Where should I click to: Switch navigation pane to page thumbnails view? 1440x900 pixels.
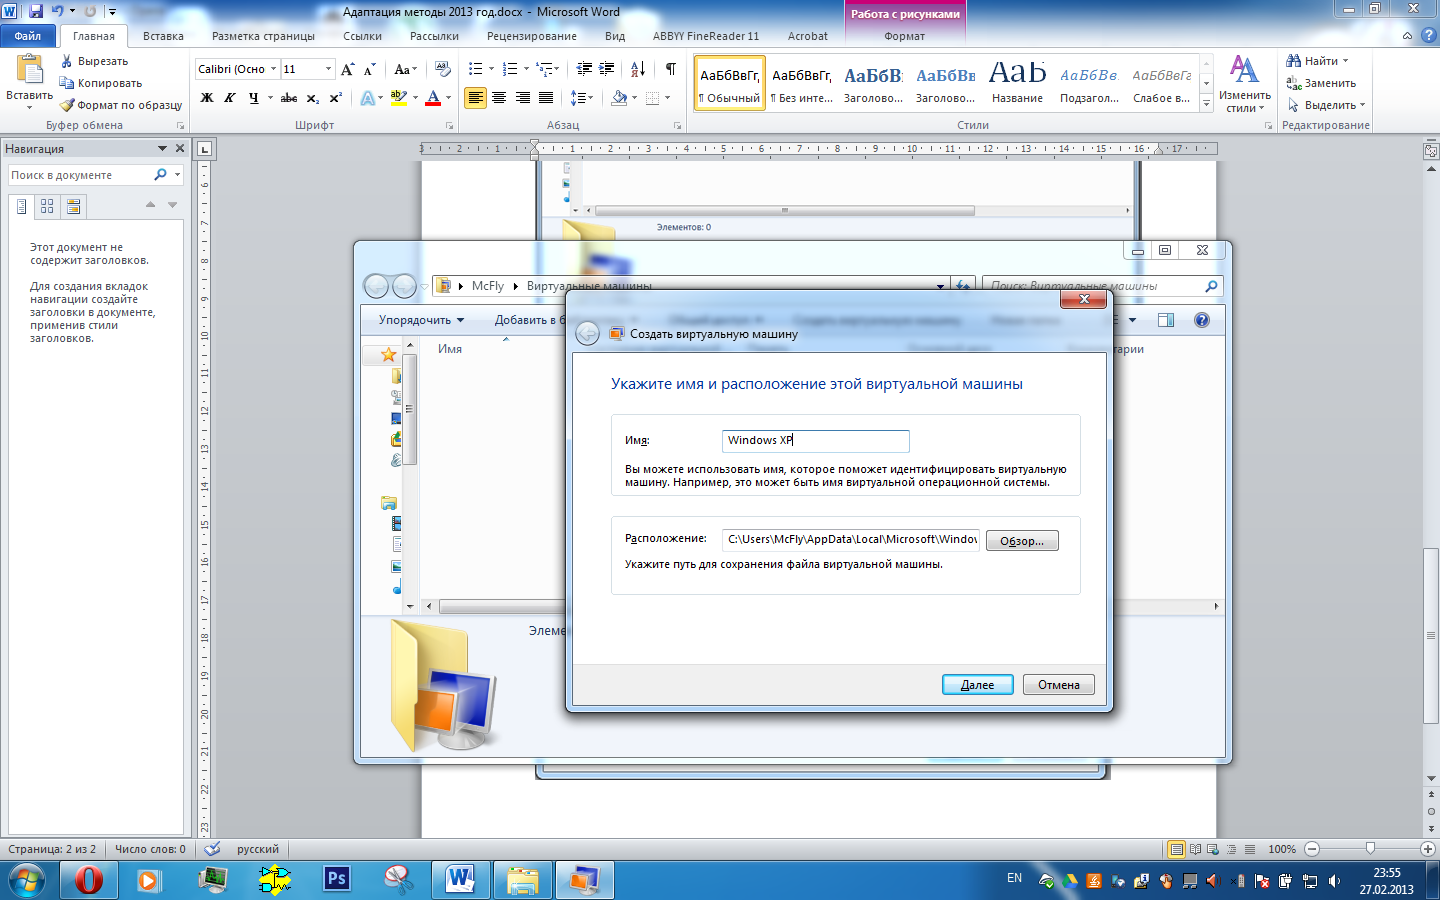click(47, 207)
